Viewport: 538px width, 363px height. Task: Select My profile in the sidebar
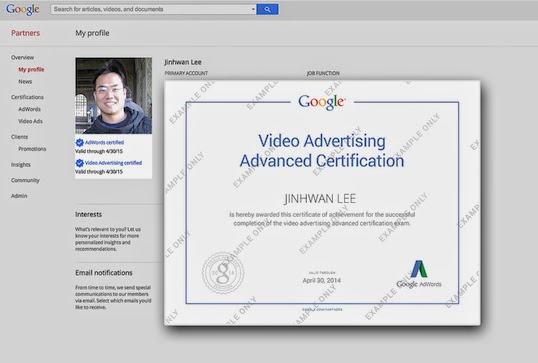click(x=31, y=69)
